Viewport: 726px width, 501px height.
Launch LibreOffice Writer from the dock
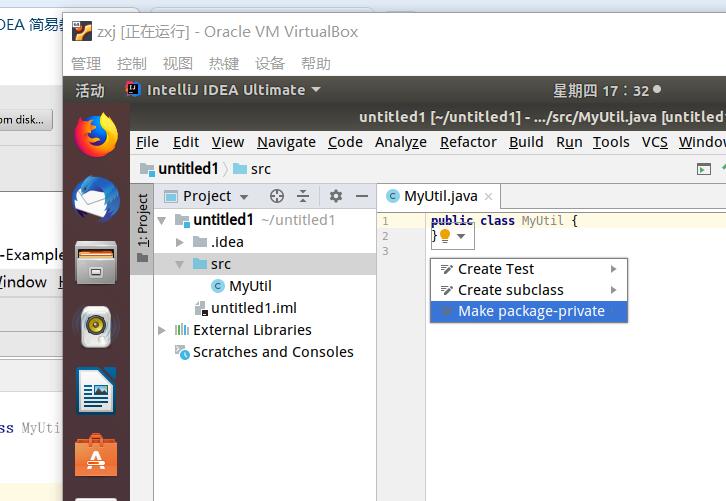pyautogui.click(x=96, y=390)
